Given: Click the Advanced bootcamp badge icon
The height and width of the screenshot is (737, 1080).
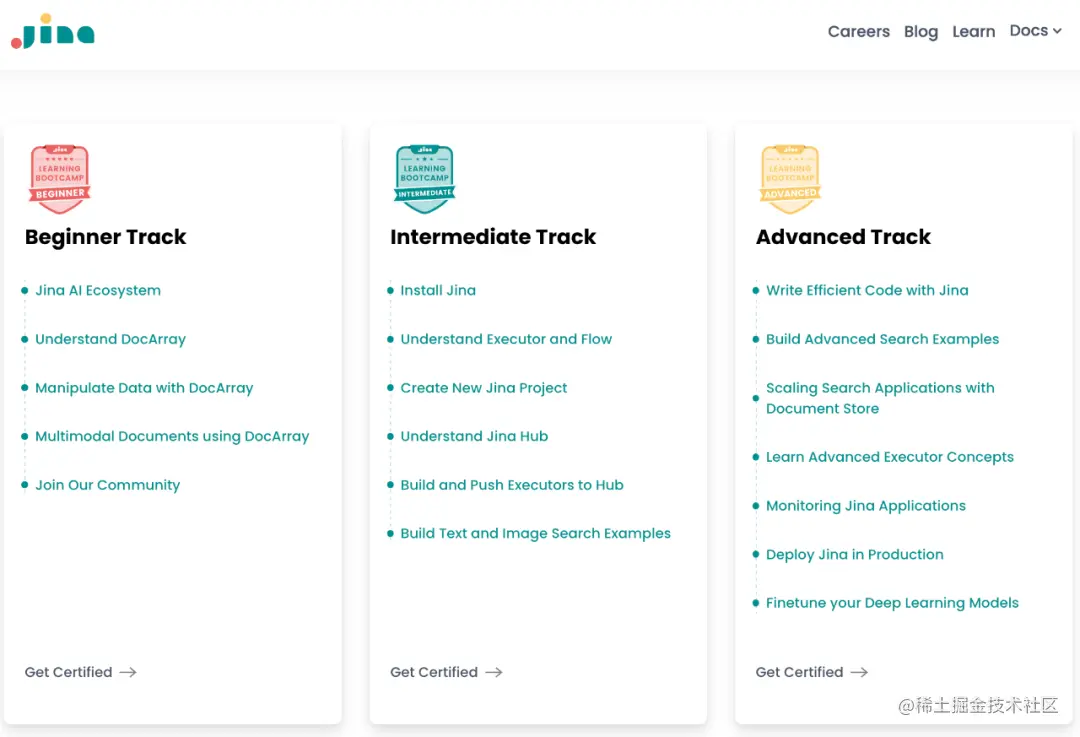Looking at the screenshot, I should [790, 179].
